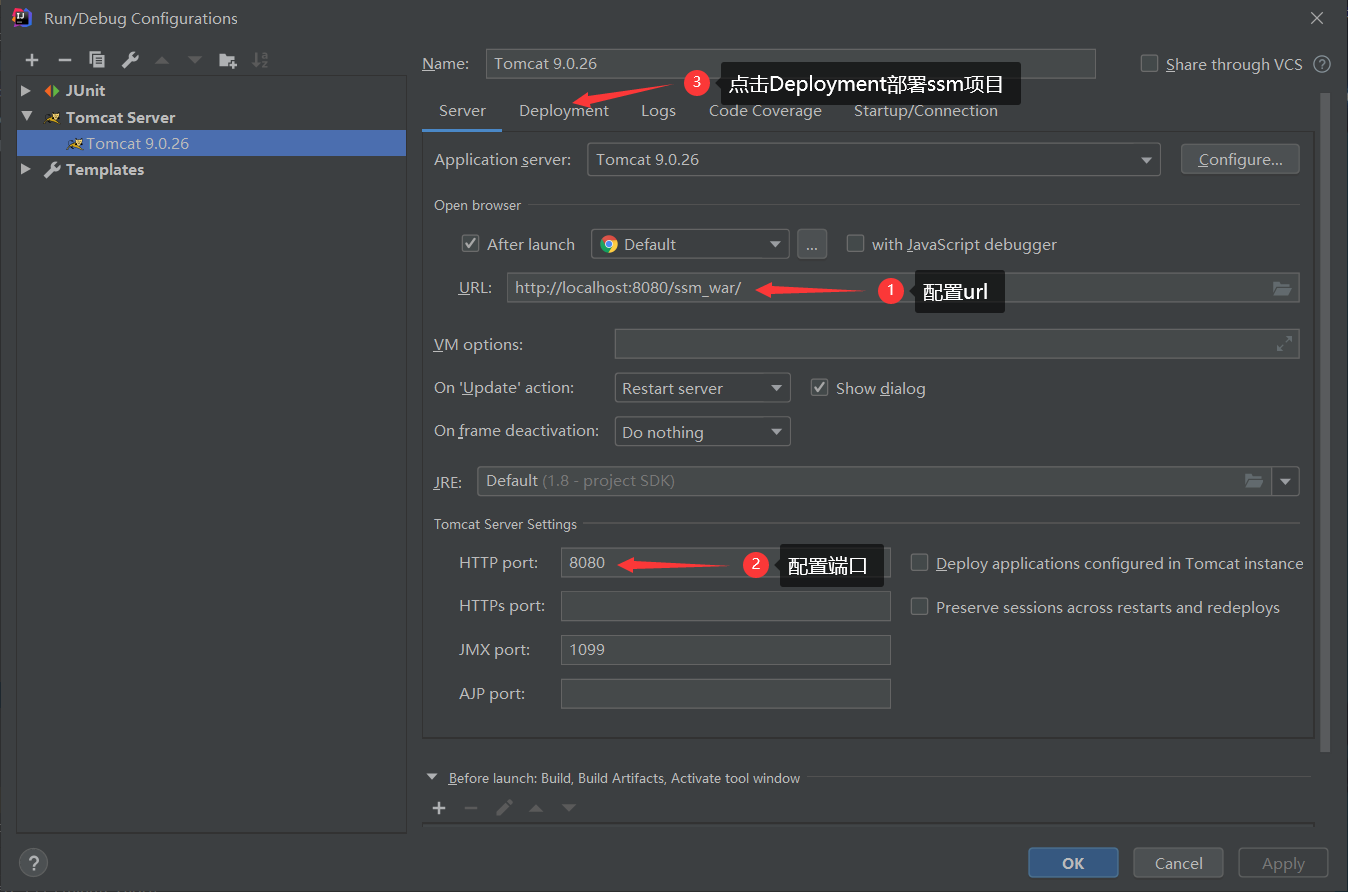1348x892 pixels.
Task: Expand the JUnit node in the tree
Action: coord(27,90)
